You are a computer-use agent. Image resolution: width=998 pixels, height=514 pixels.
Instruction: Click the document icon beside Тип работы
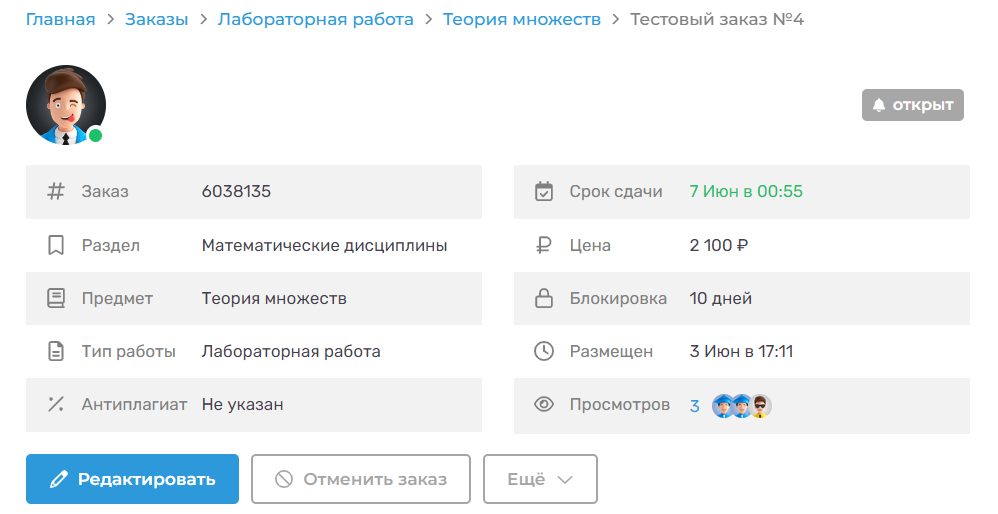(x=56, y=351)
